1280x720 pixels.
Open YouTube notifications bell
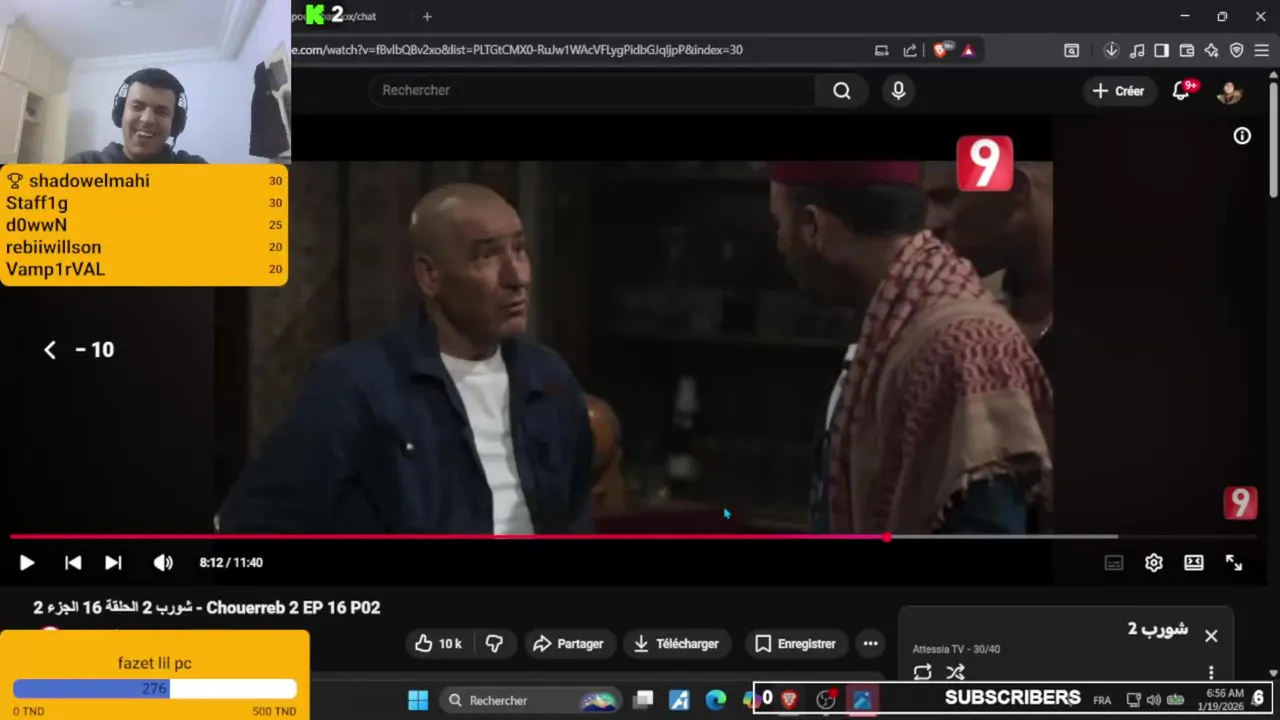[1181, 91]
